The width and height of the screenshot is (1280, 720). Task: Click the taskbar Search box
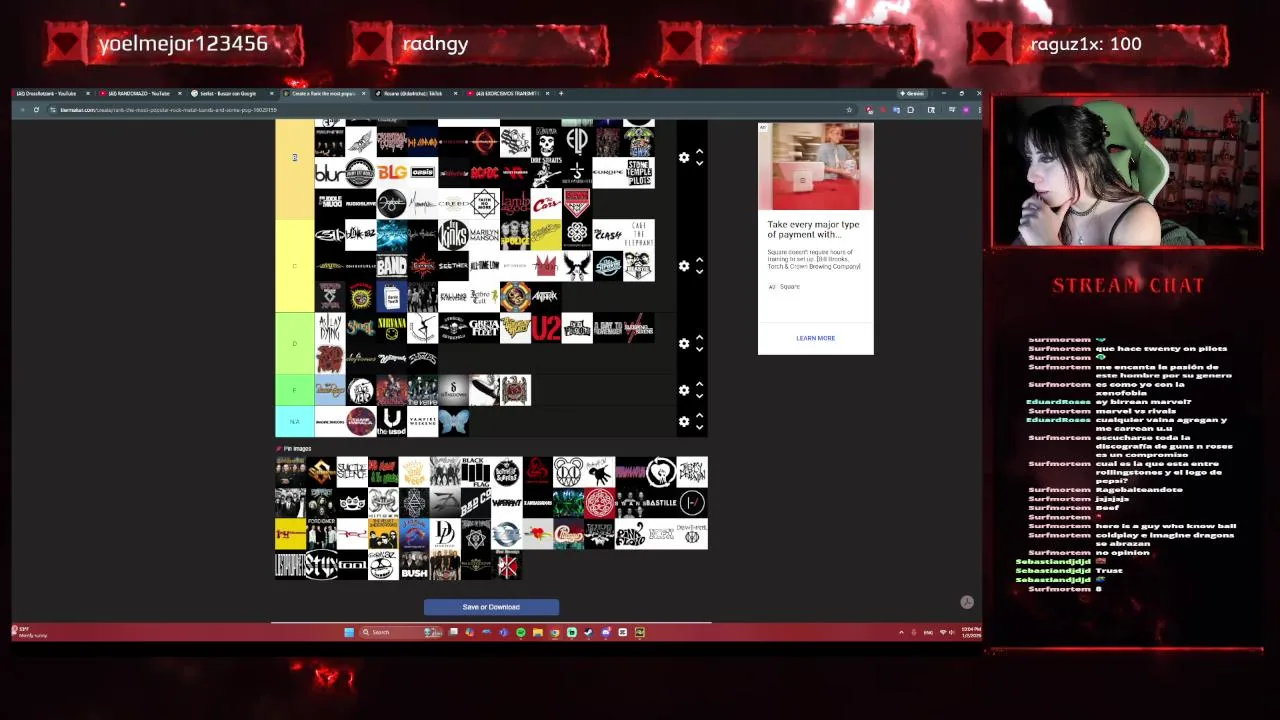tap(400, 632)
